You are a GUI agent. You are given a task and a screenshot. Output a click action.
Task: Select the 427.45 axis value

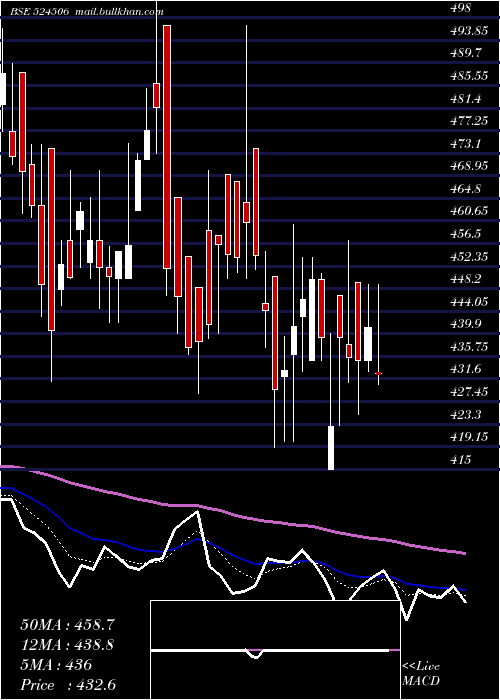click(x=469, y=392)
